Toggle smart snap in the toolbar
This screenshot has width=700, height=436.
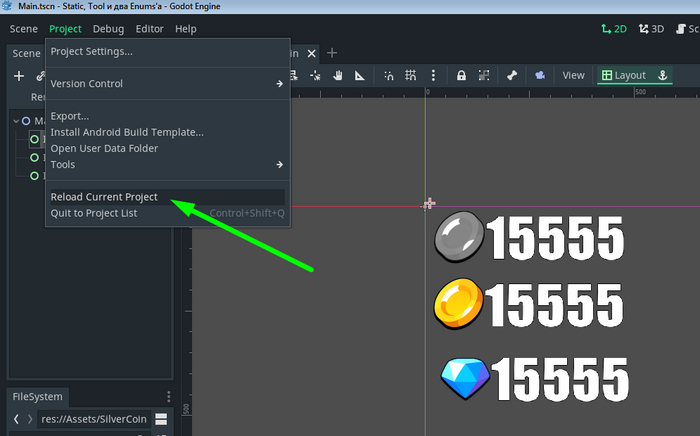tap(389, 76)
